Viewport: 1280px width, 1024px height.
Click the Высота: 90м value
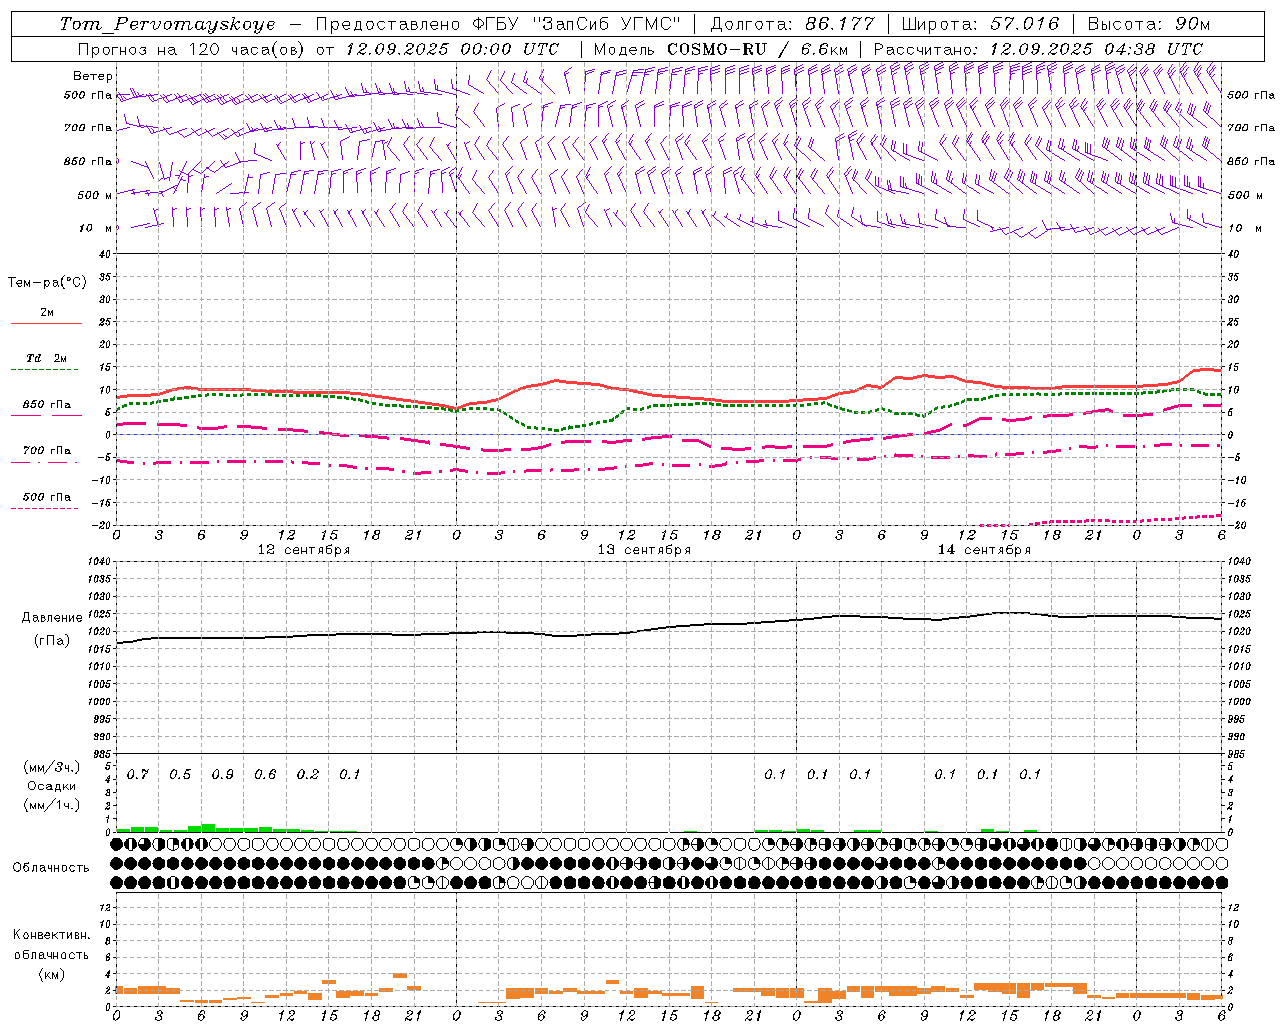(x=1149, y=24)
